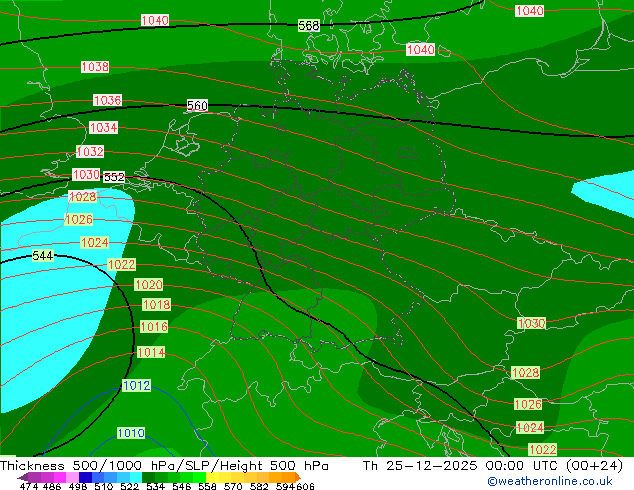Viewport: 634px width, 490px height.
Task: Click the 1038 isobar label
Action: tap(95, 67)
